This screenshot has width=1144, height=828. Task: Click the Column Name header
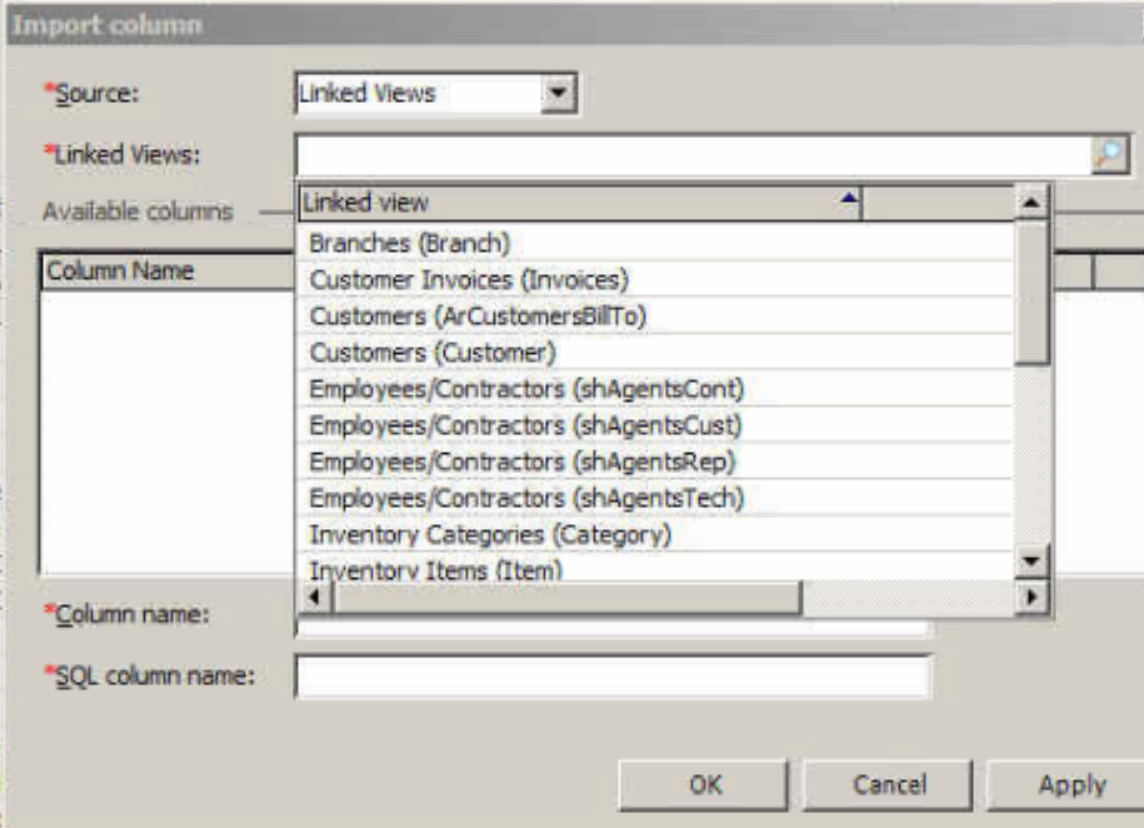pos(168,271)
